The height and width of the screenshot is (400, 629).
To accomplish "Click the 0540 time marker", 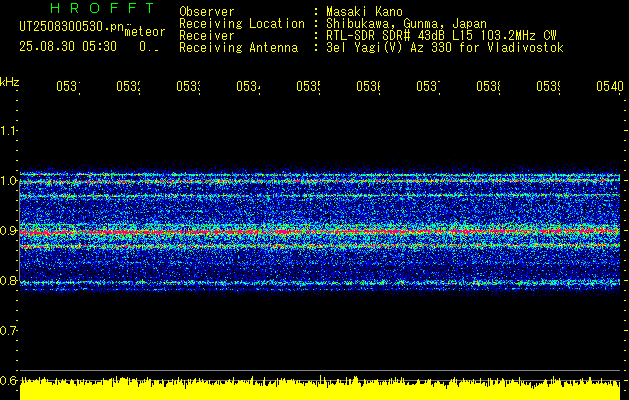I will (610, 86).
